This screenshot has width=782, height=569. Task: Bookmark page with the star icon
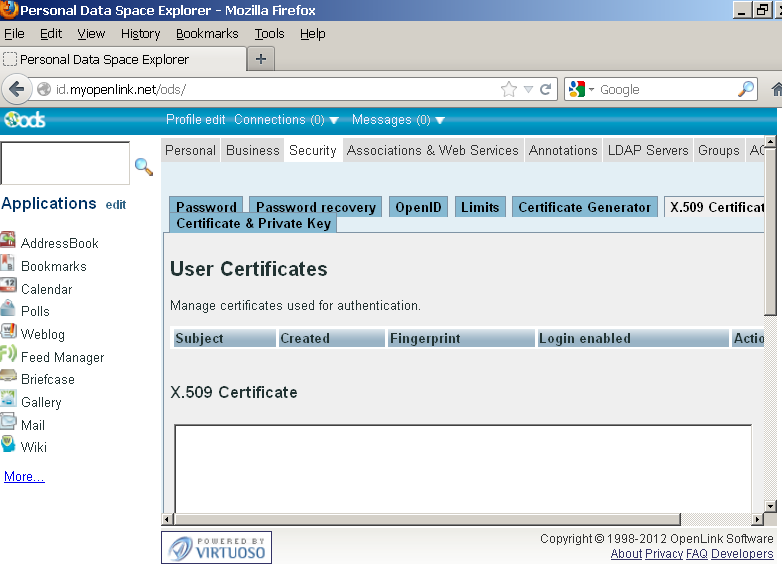[509, 89]
